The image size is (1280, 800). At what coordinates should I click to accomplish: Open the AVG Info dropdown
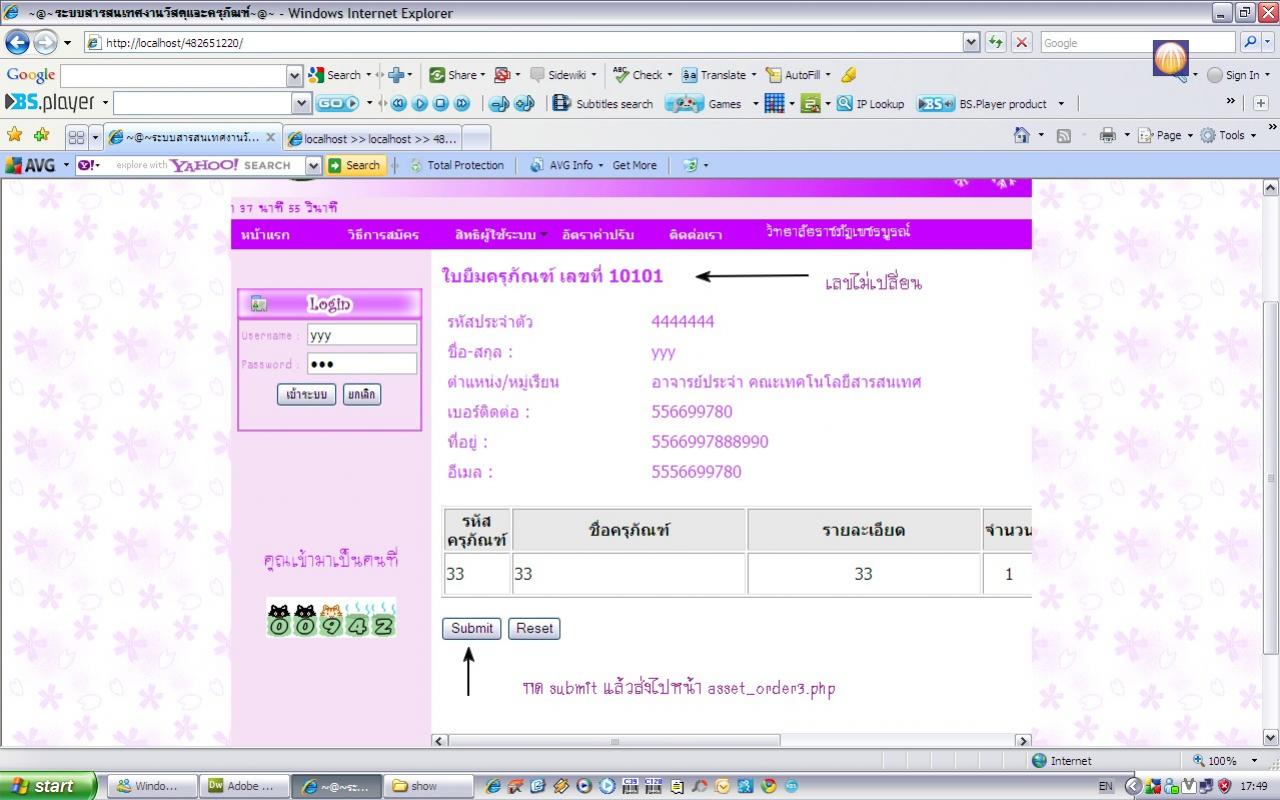[567, 165]
